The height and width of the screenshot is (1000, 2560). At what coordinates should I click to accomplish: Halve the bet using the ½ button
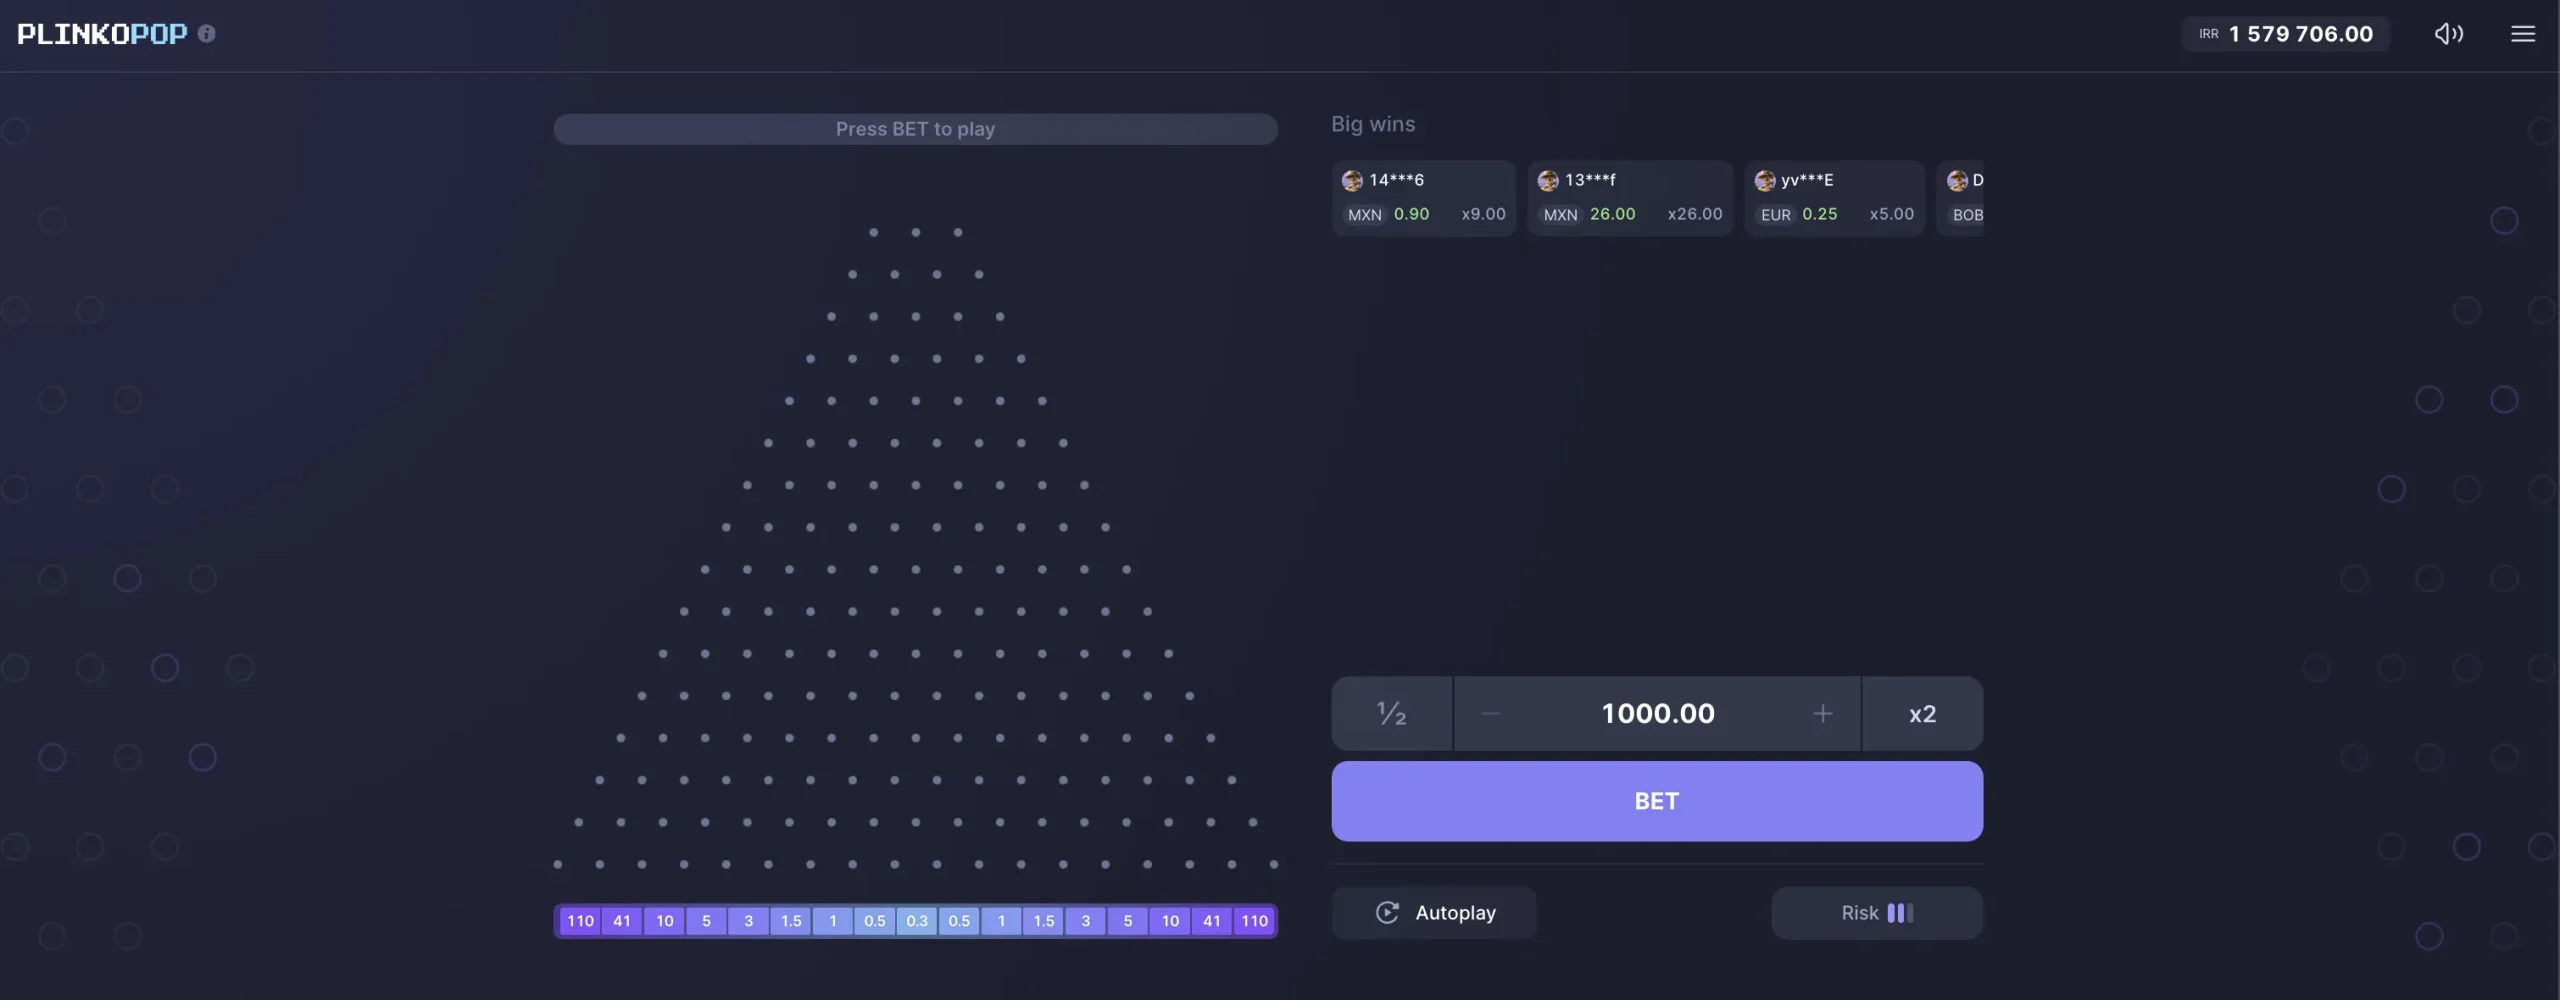[1390, 713]
